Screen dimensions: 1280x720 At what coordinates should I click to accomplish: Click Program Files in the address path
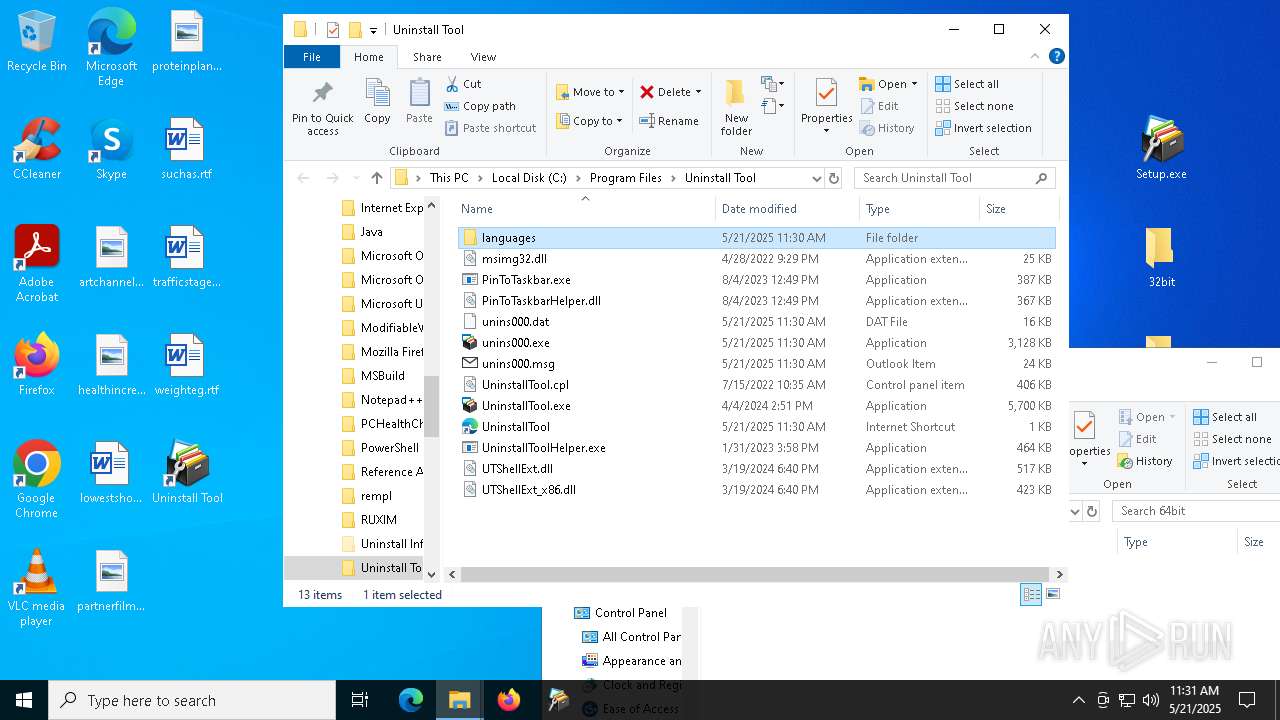pyautogui.click(x=626, y=178)
